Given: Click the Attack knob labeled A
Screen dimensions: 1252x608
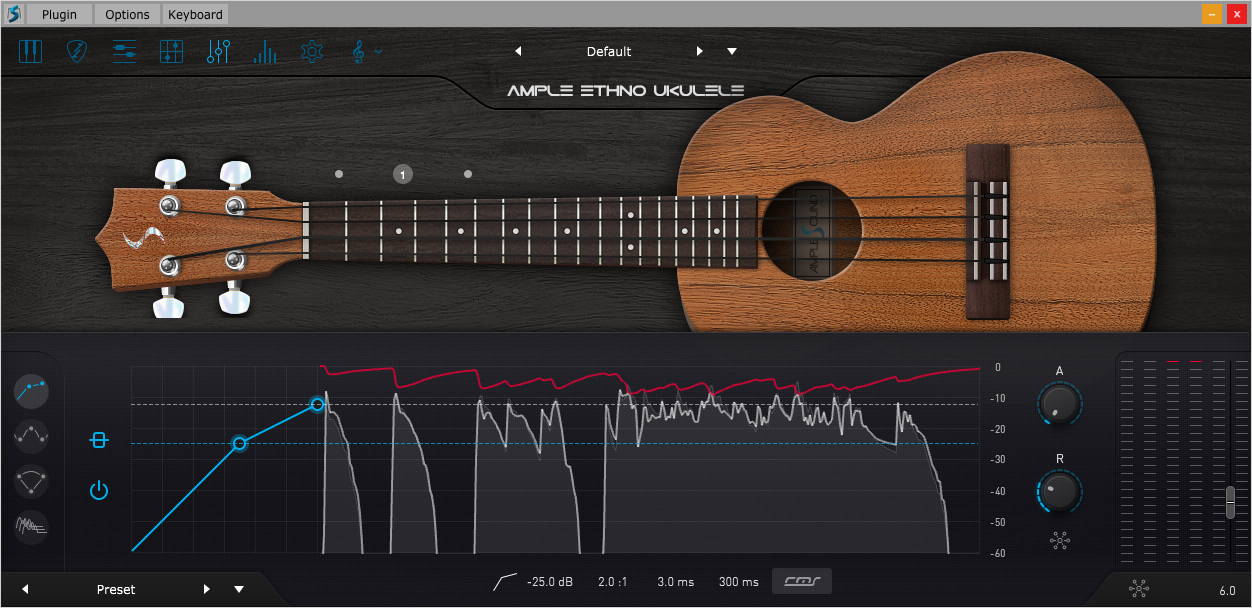Looking at the screenshot, I should [1060, 404].
